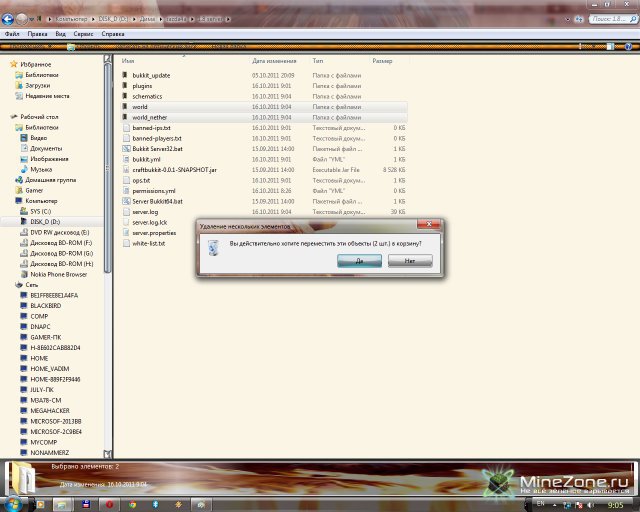Sort files by the Имя column header
The width and height of the screenshot is (640, 512).
(x=128, y=61)
